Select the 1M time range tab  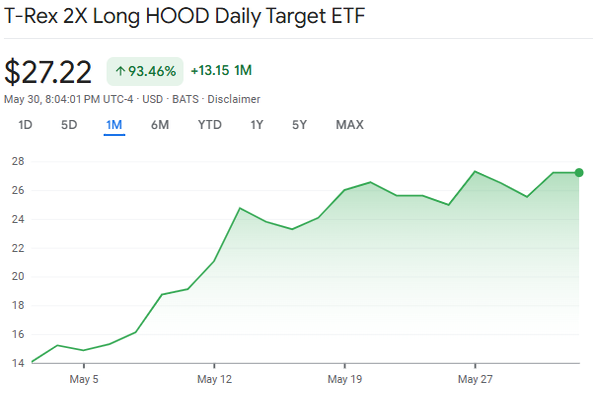(114, 125)
